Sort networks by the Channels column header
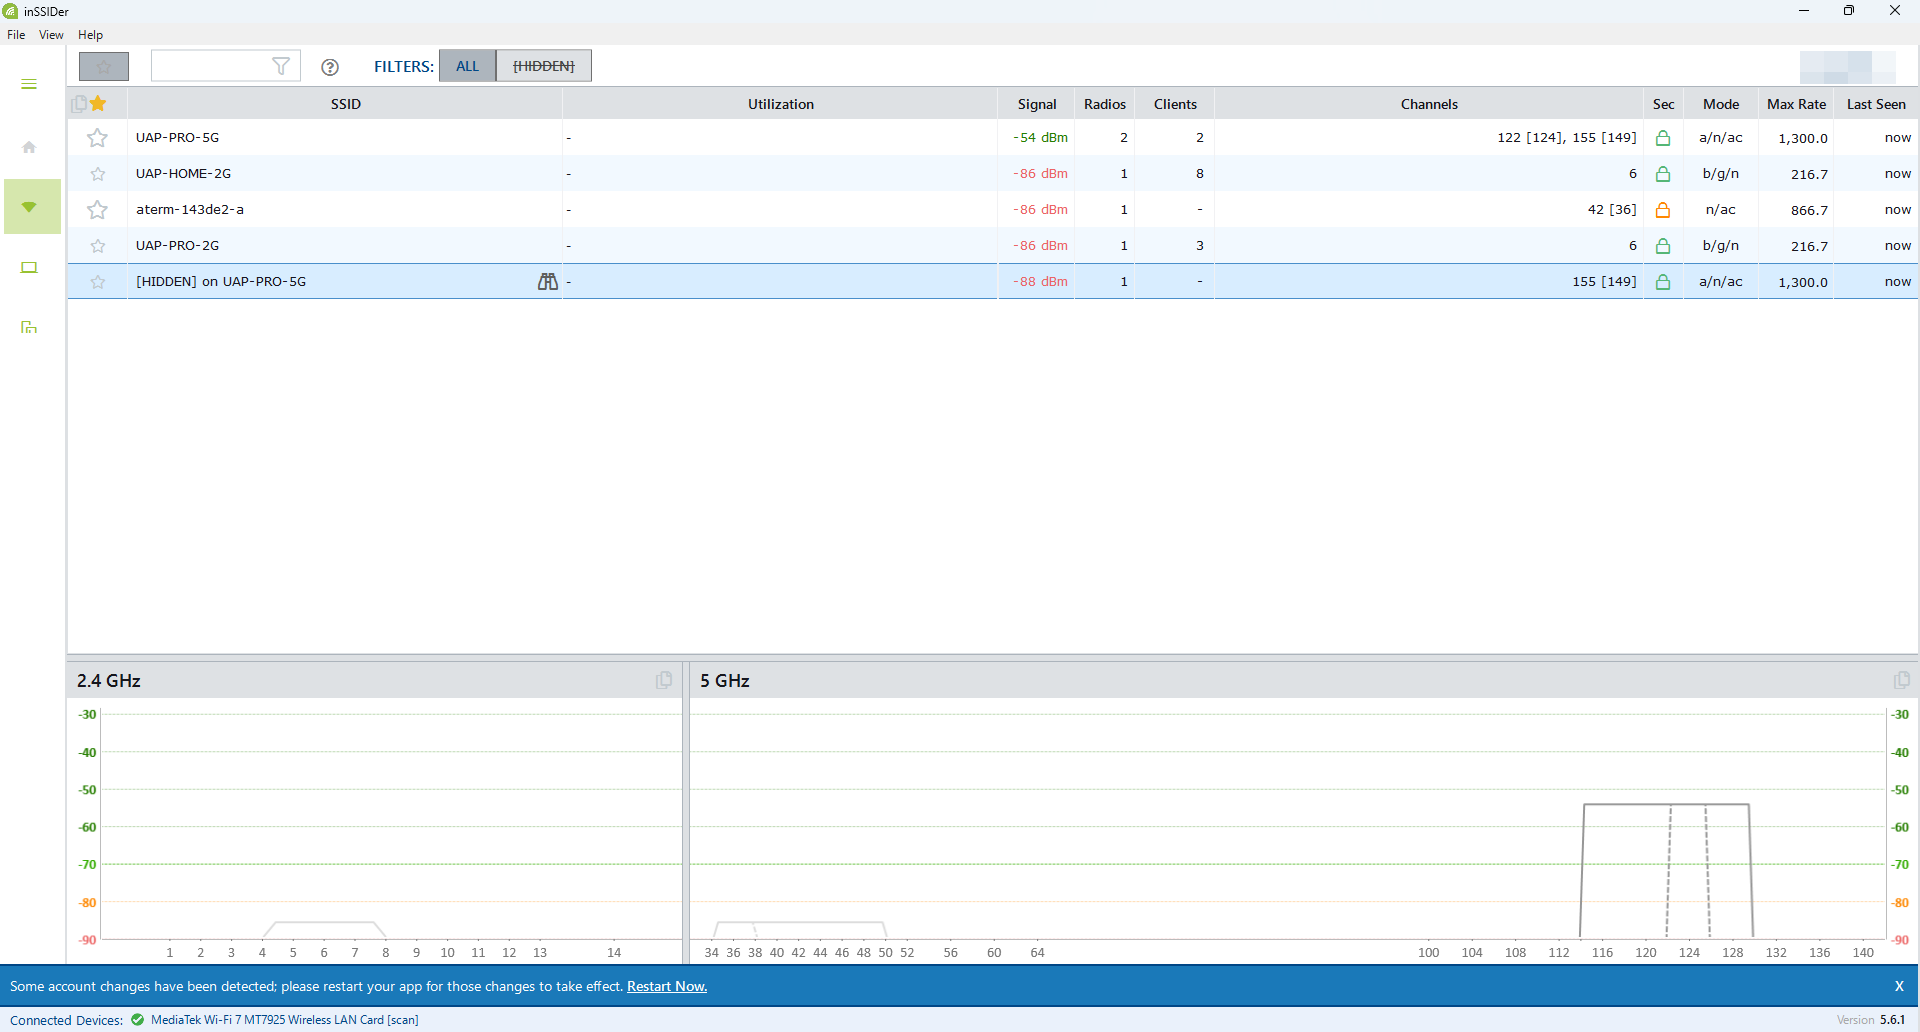The height and width of the screenshot is (1032, 1920). 1428,104
